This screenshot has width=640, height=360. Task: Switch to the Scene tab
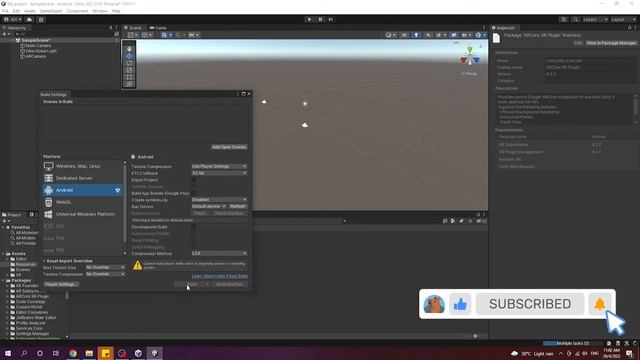(133, 28)
